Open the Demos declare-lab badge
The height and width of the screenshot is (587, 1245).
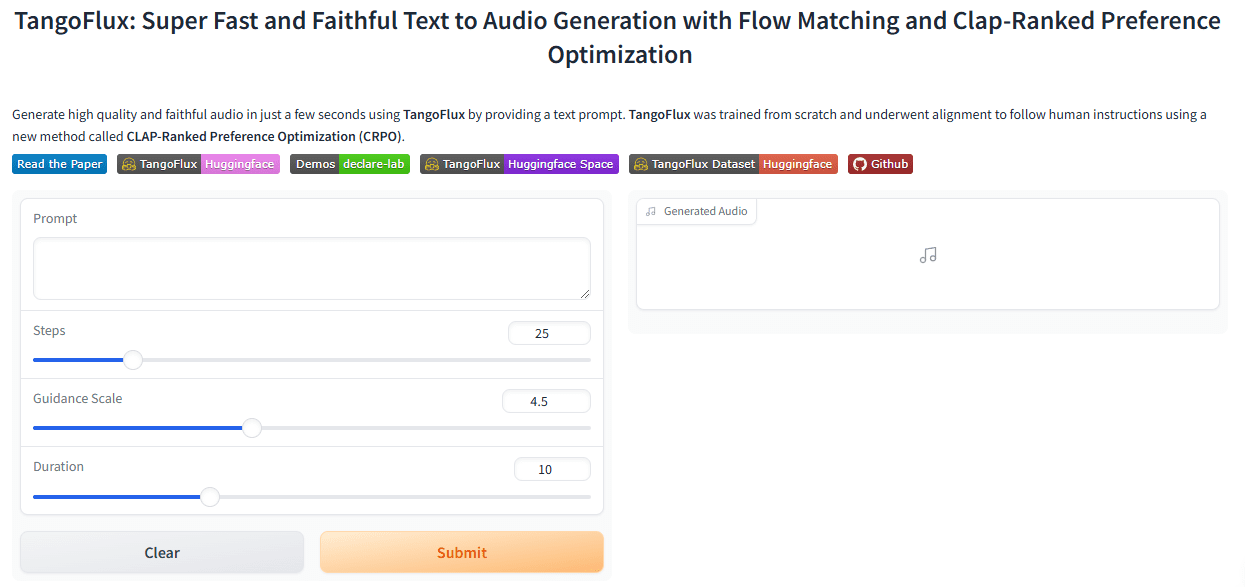[350, 164]
